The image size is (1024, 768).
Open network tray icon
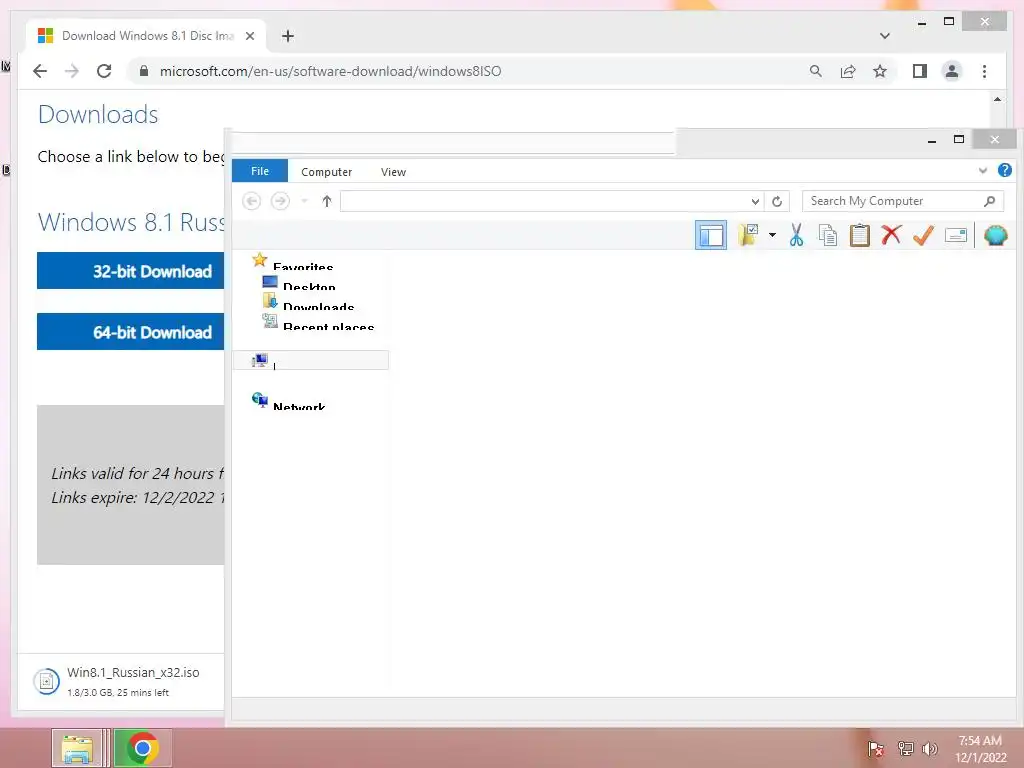[x=905, y=748]
